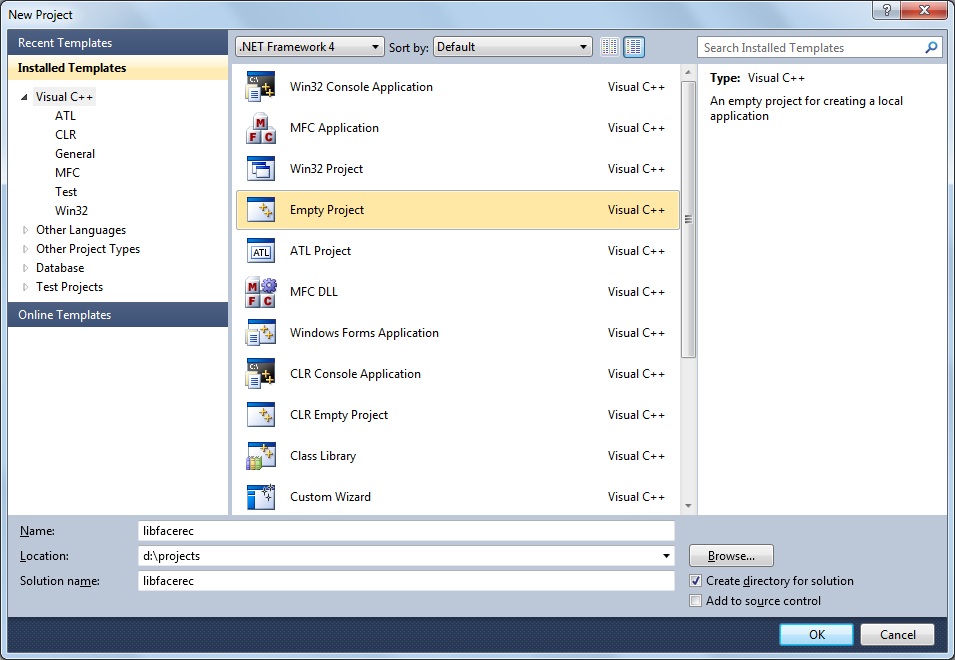The image size is (955, 660).
Task: Click the Empty Project template icon
Action: pyautogui.click(x=261, y=209)
